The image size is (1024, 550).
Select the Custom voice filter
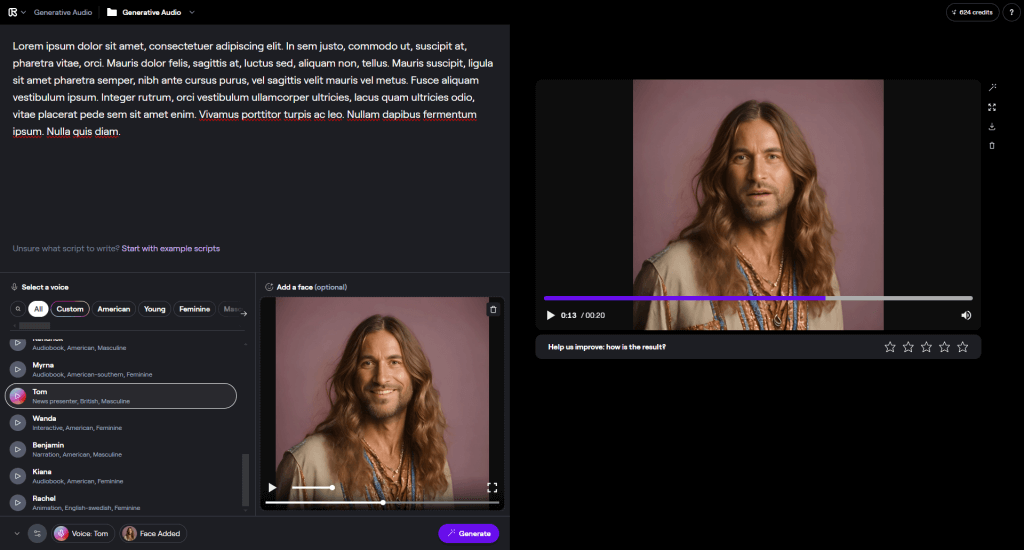point(70,309)
